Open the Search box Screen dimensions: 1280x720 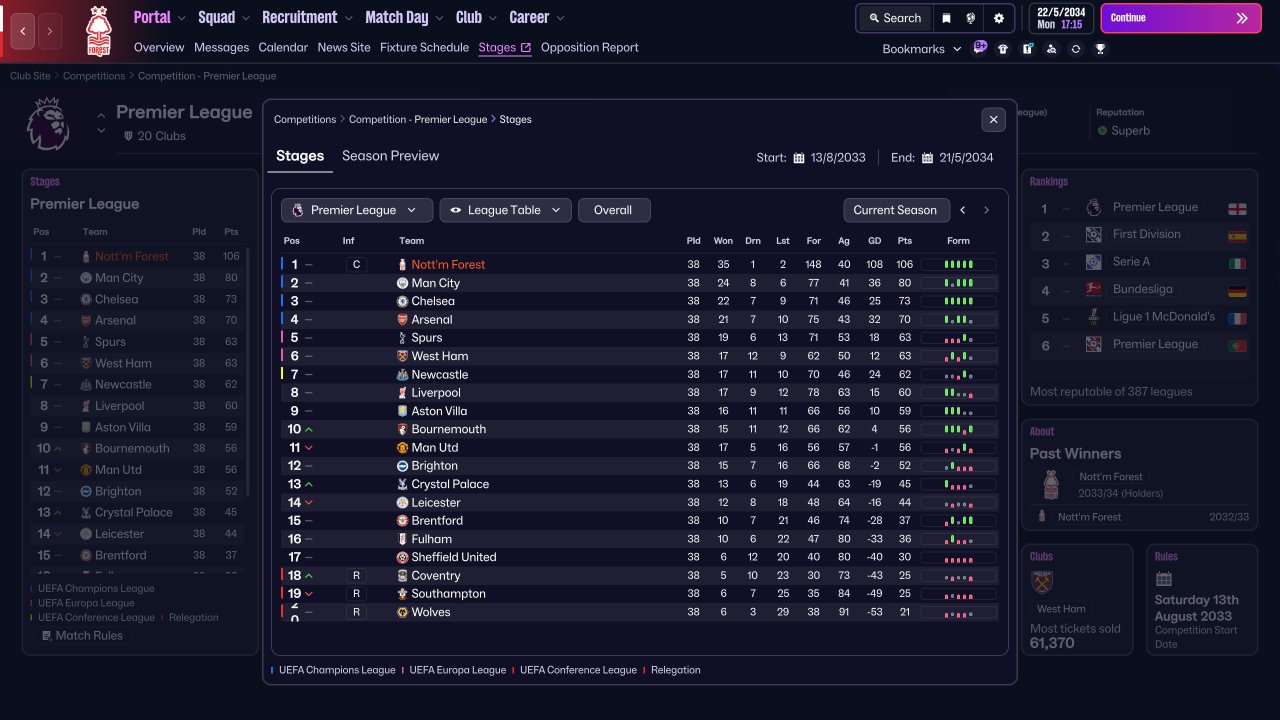point(894,18)
